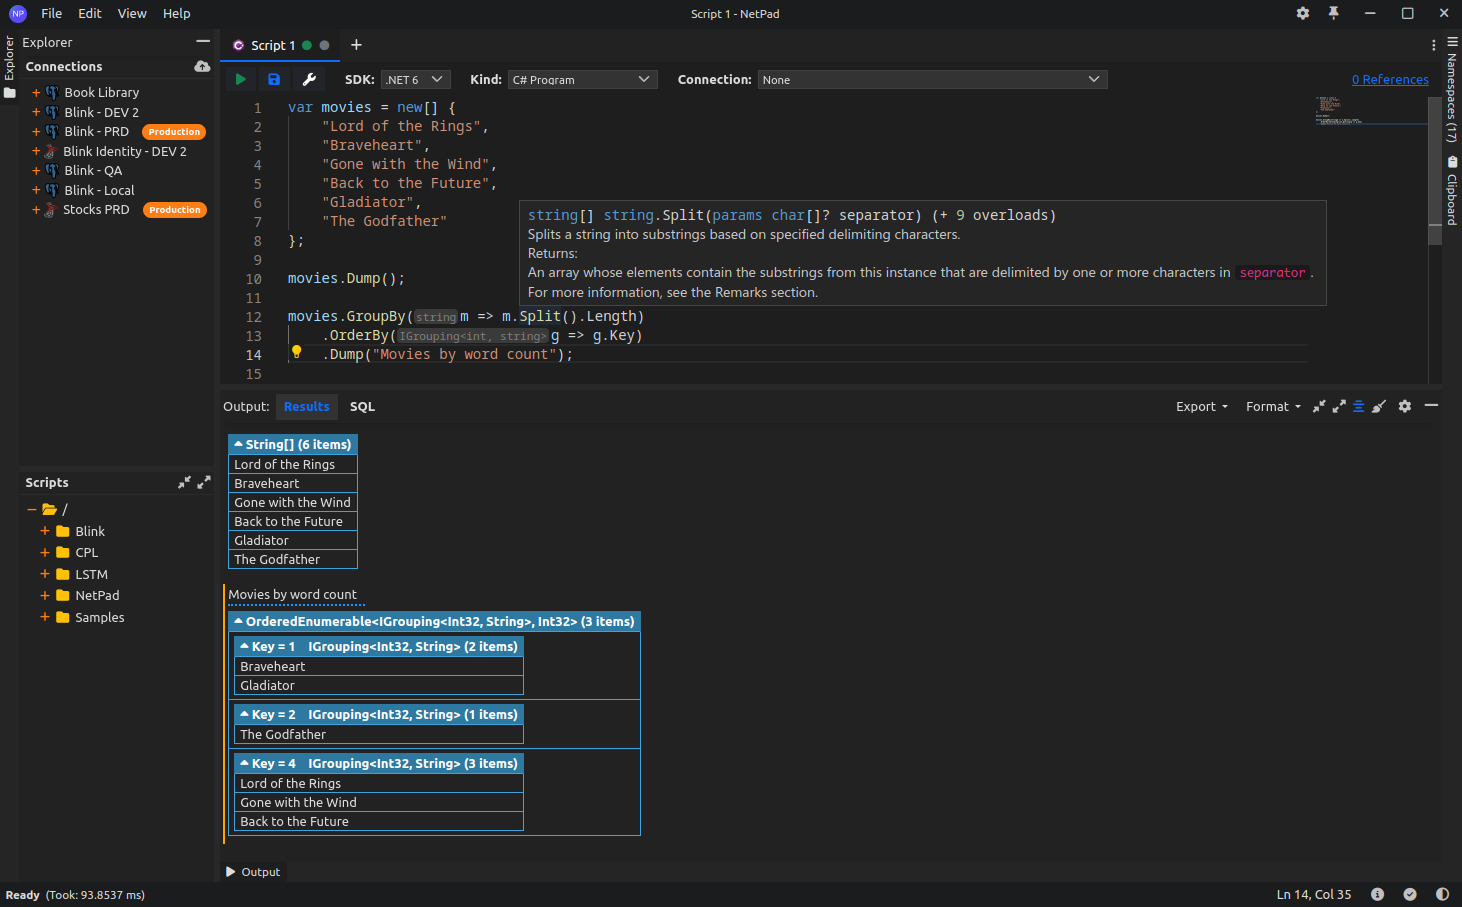Select the Blink - Local connection
This screenshot has width=1462, height=907.
pos(99,190)
